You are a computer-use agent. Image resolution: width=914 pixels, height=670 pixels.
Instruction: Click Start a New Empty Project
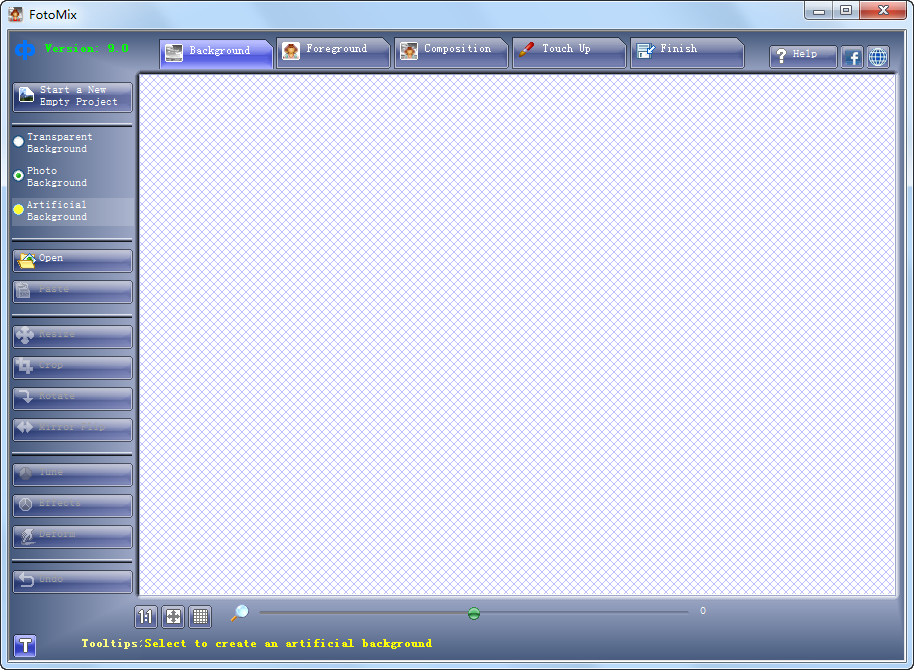(72, 96)
